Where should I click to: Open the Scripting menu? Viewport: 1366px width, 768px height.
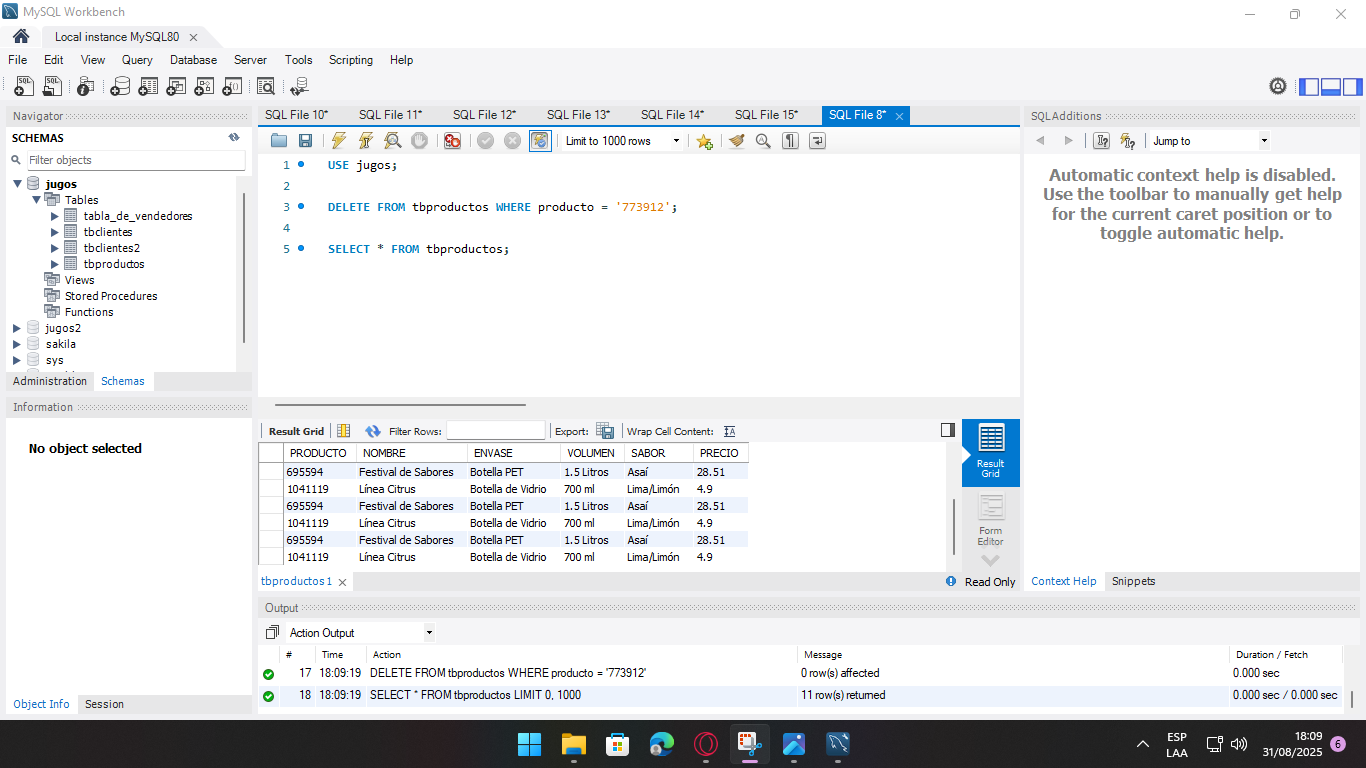[x=351, y=60]
